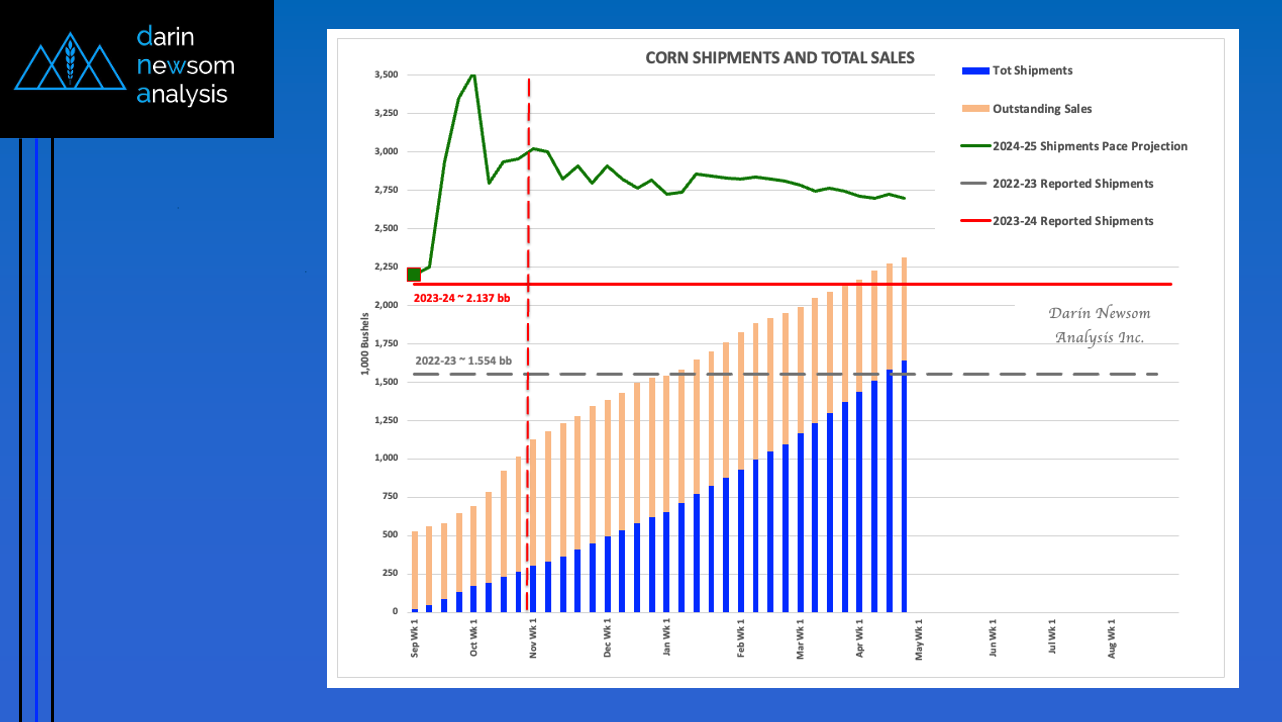Select the green line symbol in the legend
The image size is (1282, 722).
tap(975, 146)
